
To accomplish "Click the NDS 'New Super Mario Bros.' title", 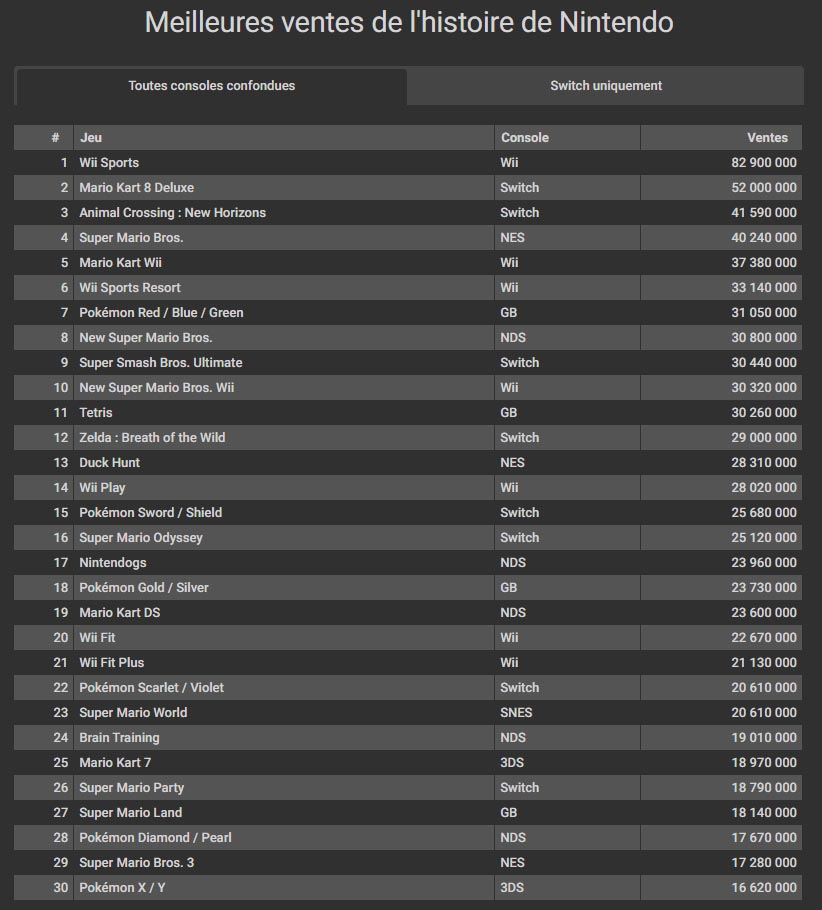I will (146, 337).
